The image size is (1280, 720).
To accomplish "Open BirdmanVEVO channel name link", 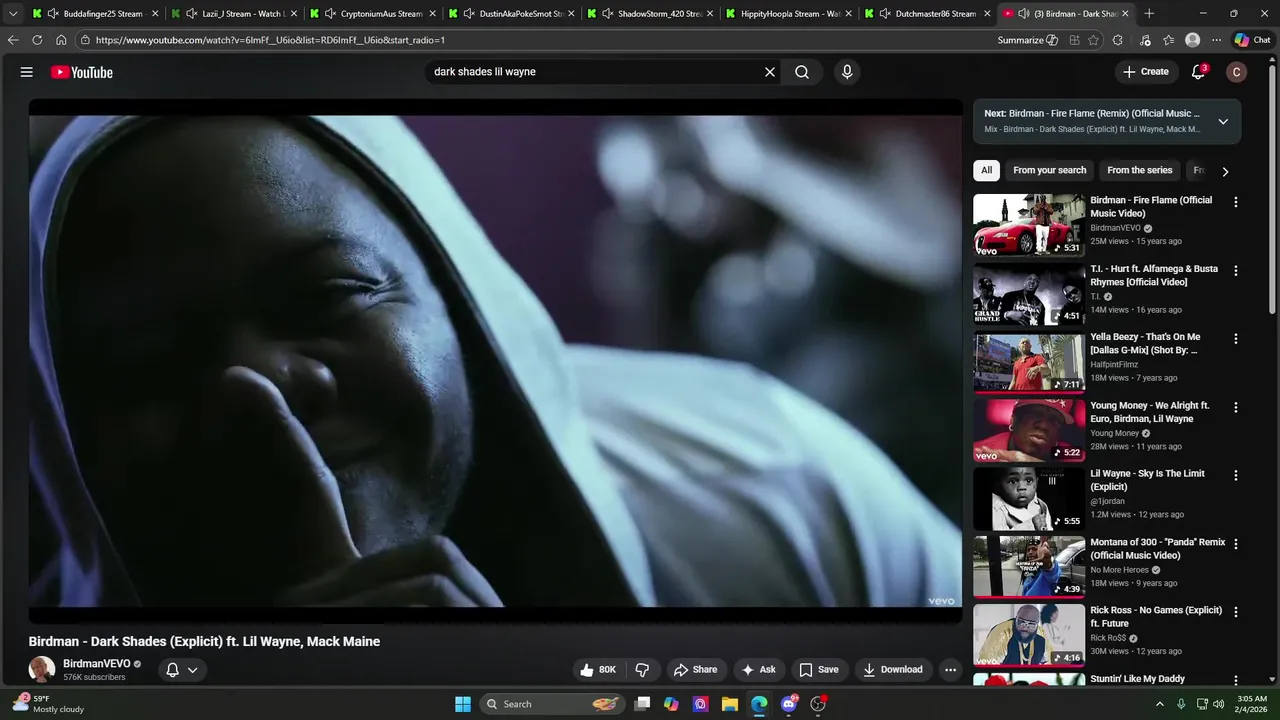I will click(x=96, y=664).
